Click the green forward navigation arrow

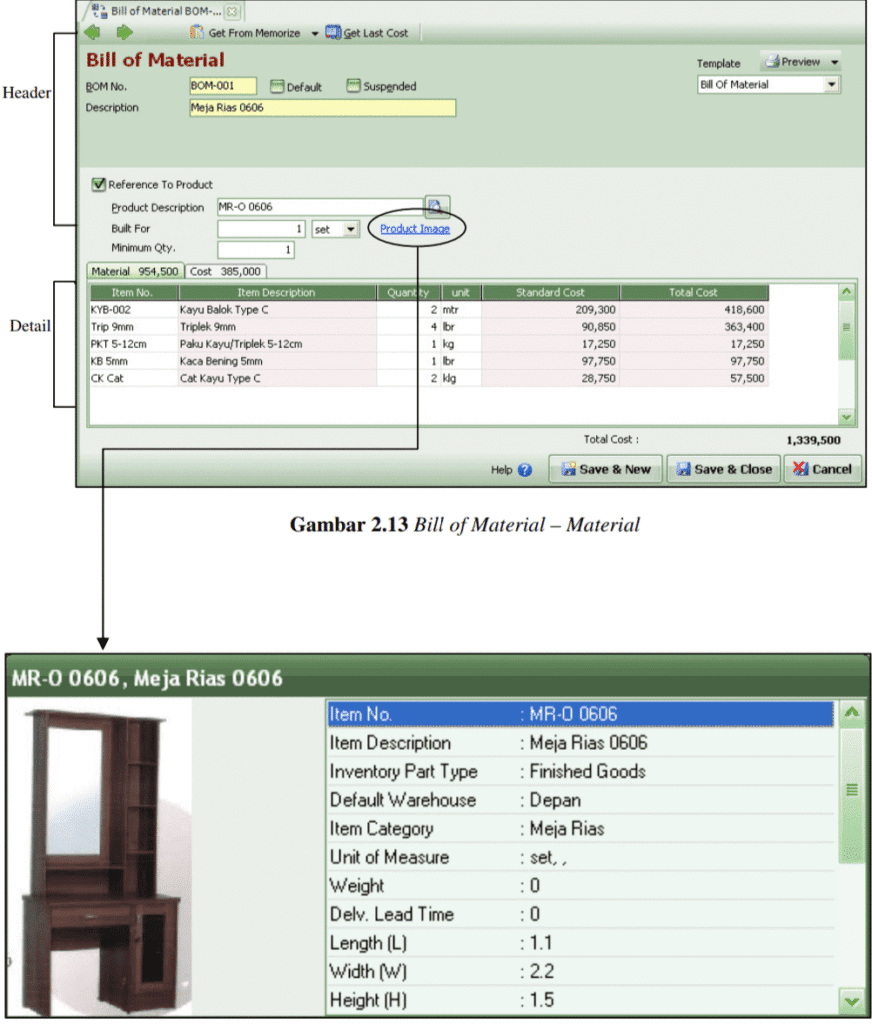click(125, 33)
